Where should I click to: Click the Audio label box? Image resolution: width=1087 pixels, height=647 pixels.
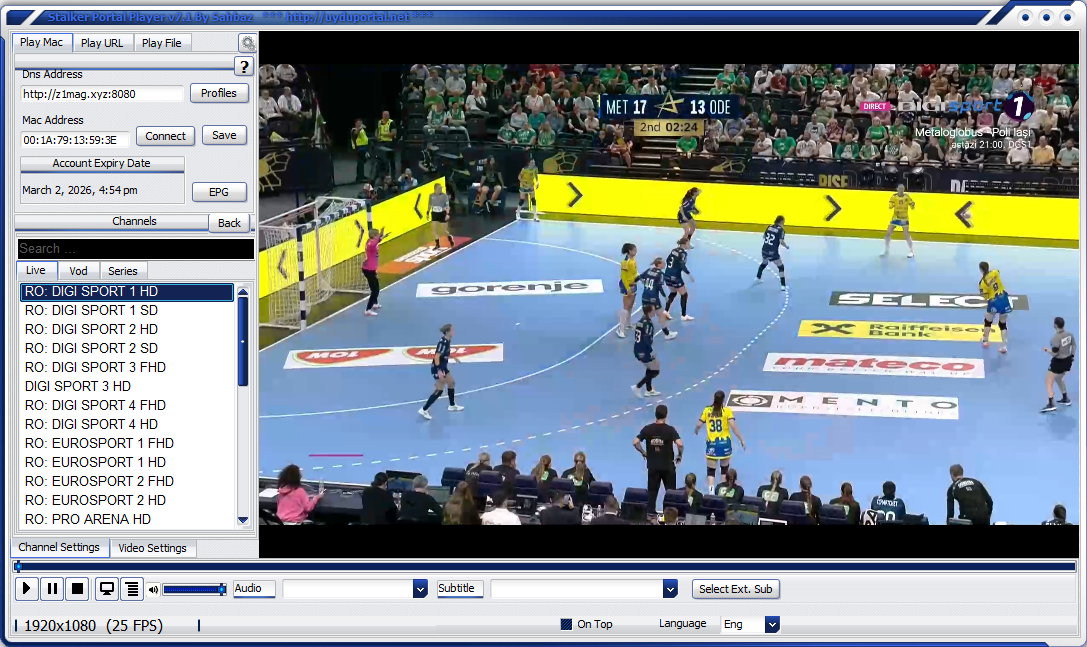point(254,589)
